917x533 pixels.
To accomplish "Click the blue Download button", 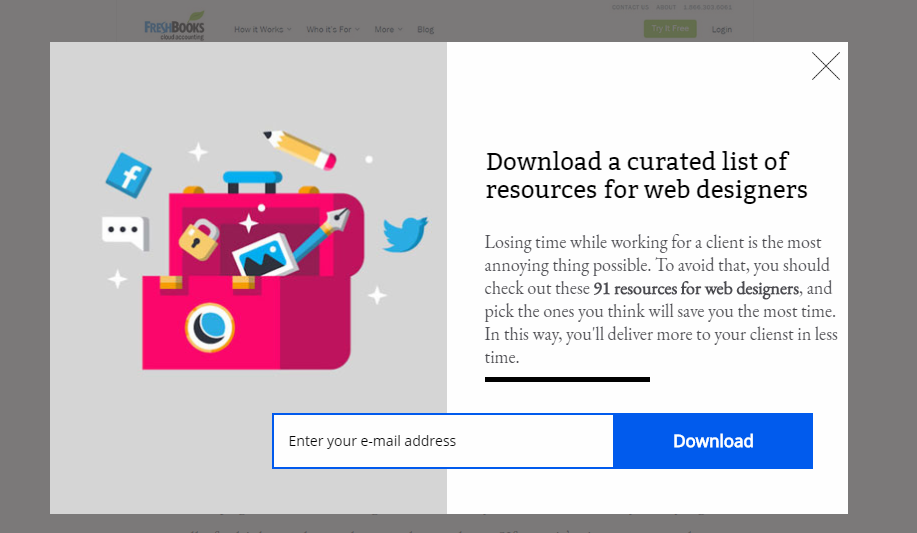I will click(x=713, y=441).
